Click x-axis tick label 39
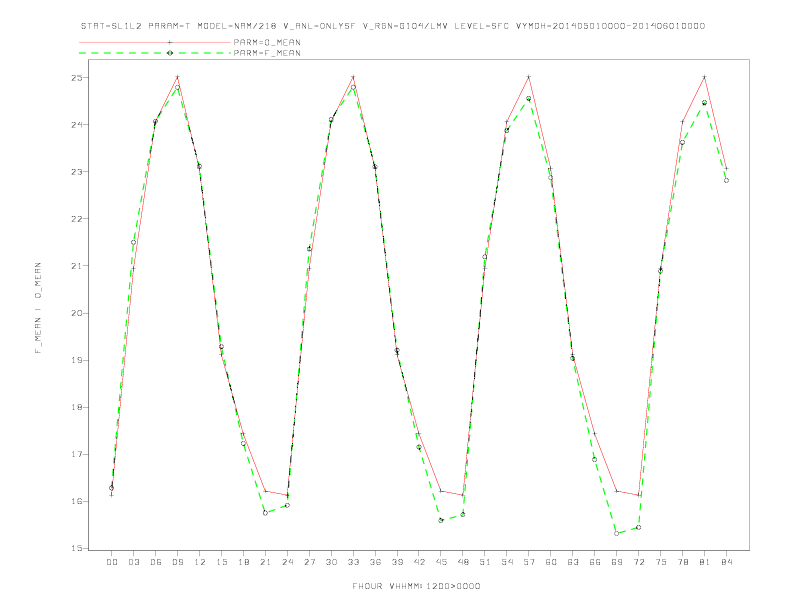This screenshot has height=612, width=792. point(397,562)
